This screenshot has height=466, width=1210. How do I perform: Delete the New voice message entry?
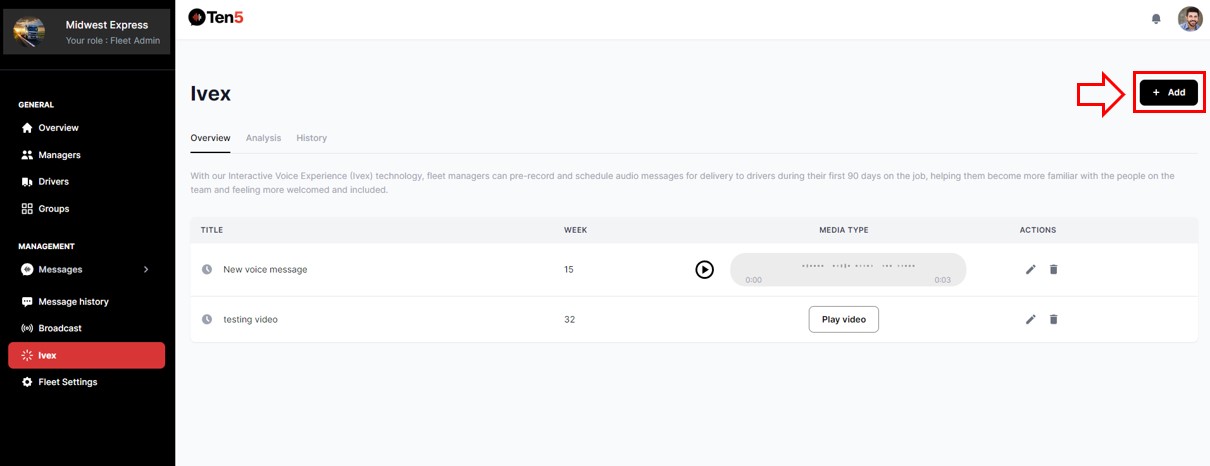(x=1053, y=269)
